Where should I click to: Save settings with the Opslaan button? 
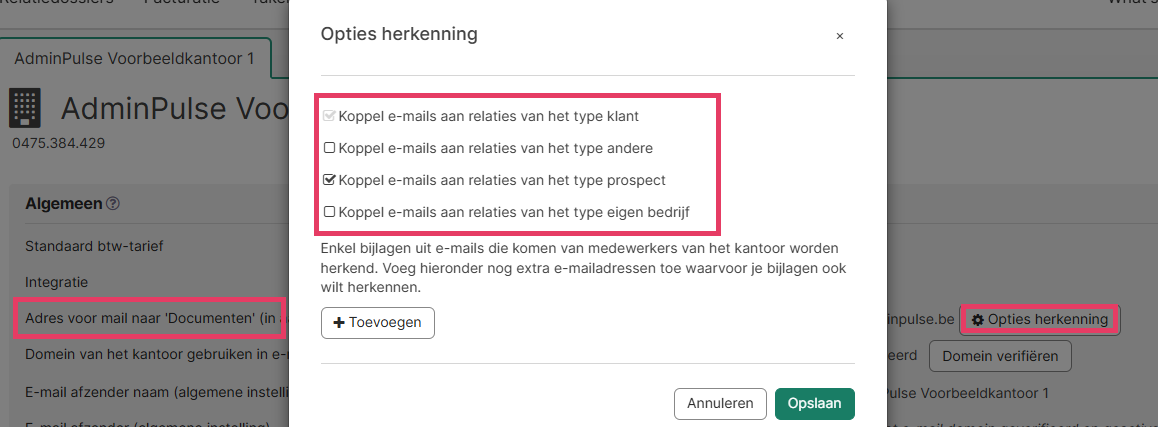point(815,403)
